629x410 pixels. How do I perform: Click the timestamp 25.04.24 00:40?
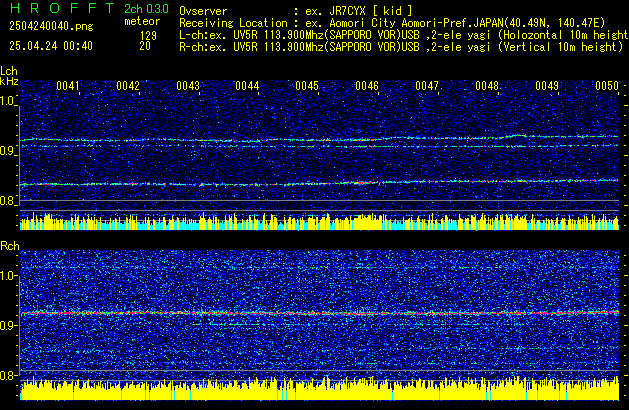tap(51, 46)
